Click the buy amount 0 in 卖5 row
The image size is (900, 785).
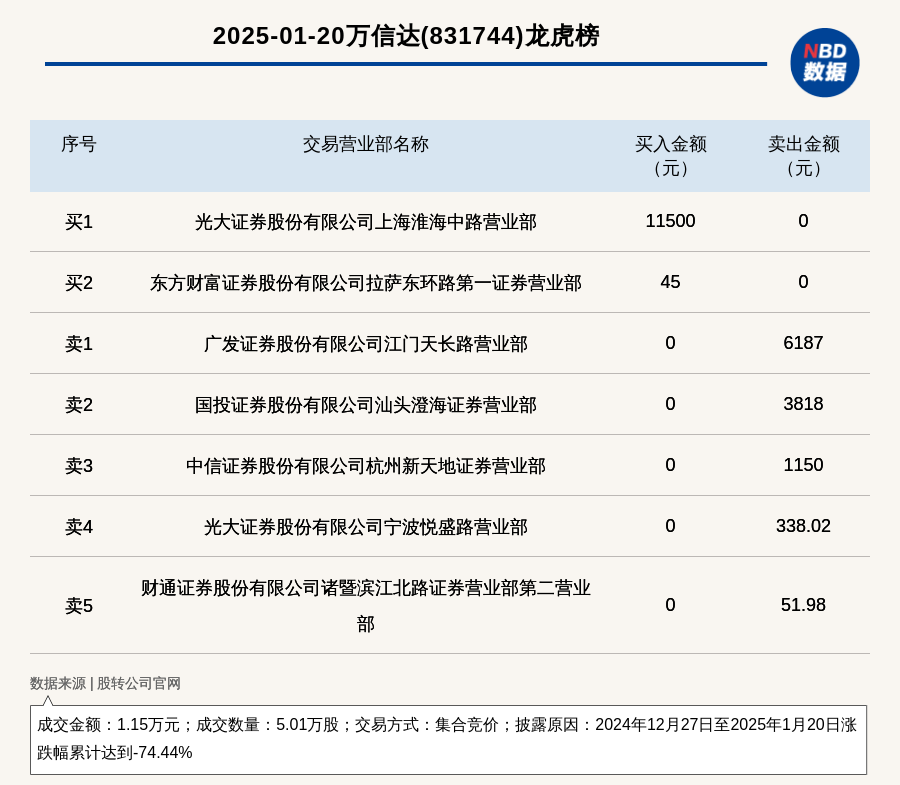click(x=670, y=605)
